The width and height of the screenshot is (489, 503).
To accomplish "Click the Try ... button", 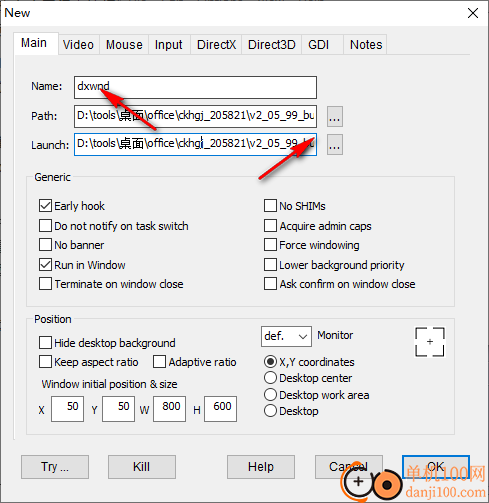I will click(55, 467).
